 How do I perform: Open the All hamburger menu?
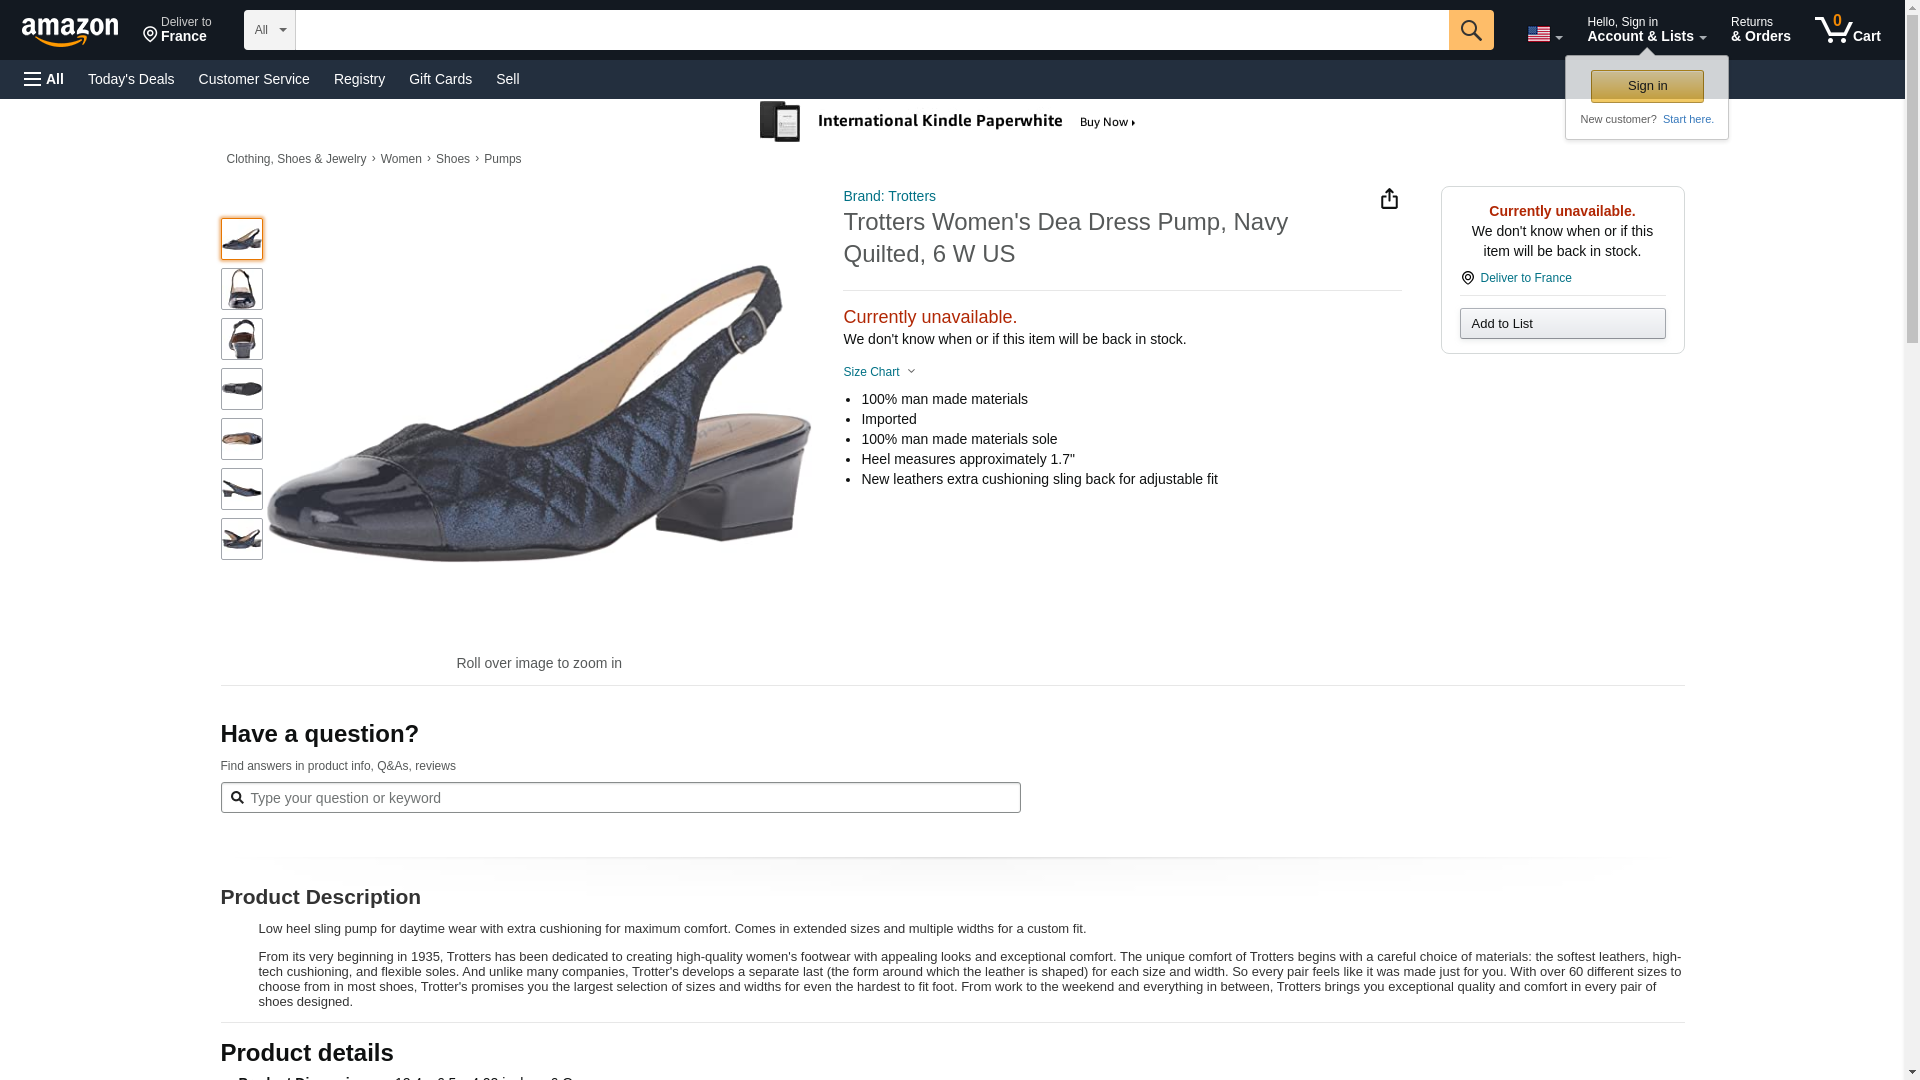(x=44, y=79)
